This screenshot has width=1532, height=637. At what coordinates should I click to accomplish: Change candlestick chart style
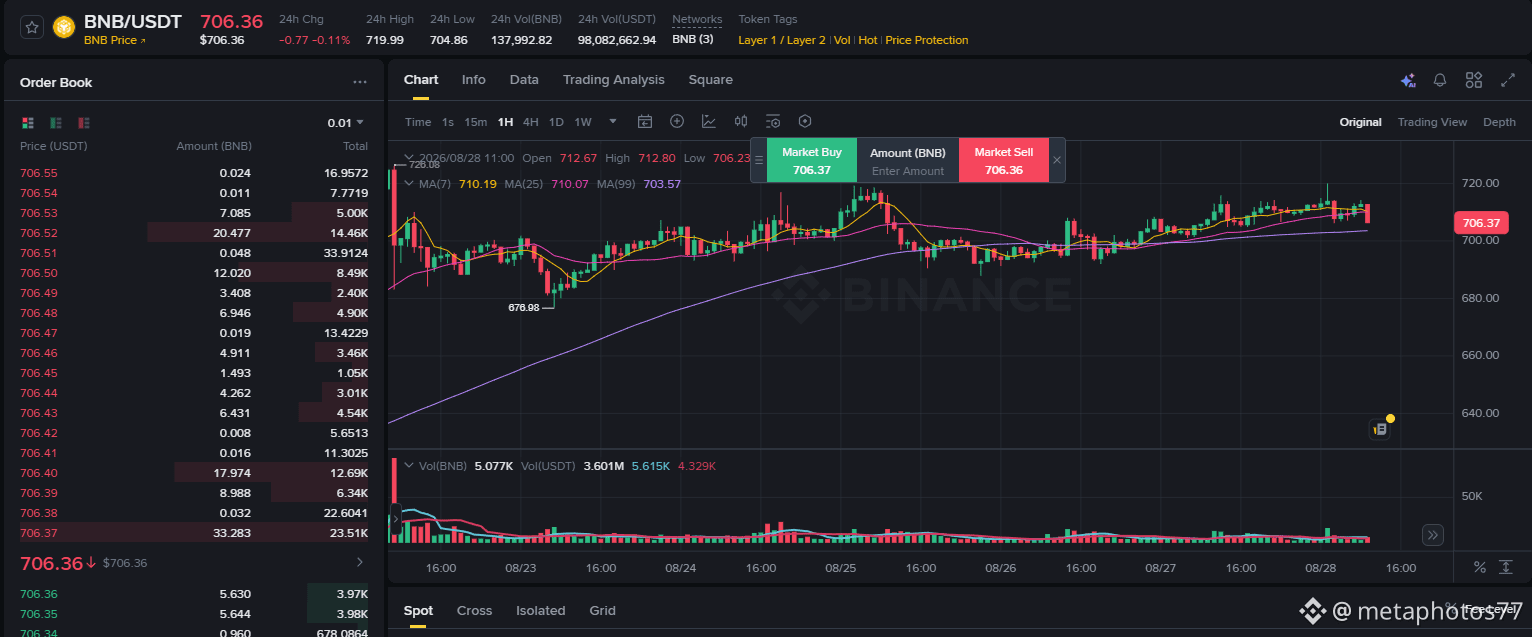[741, 122]
